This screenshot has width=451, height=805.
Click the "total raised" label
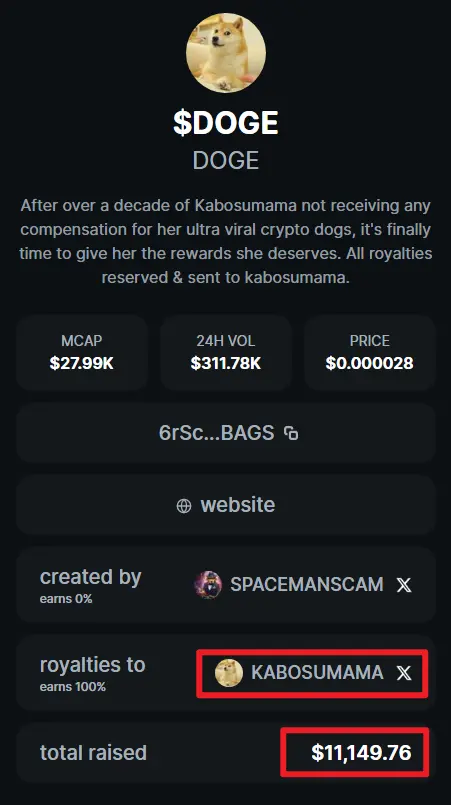point(93,753)
